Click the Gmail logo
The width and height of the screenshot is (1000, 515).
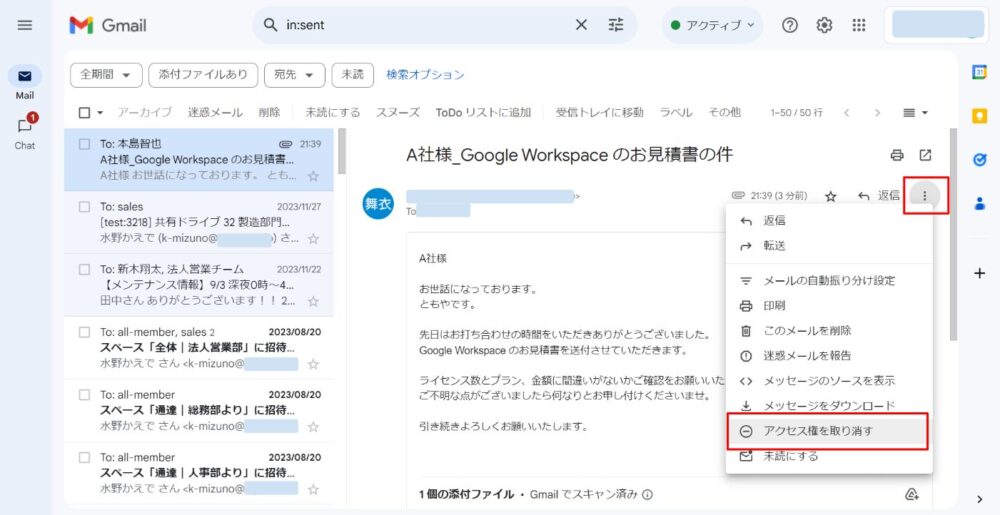click(x=108, y=25)
